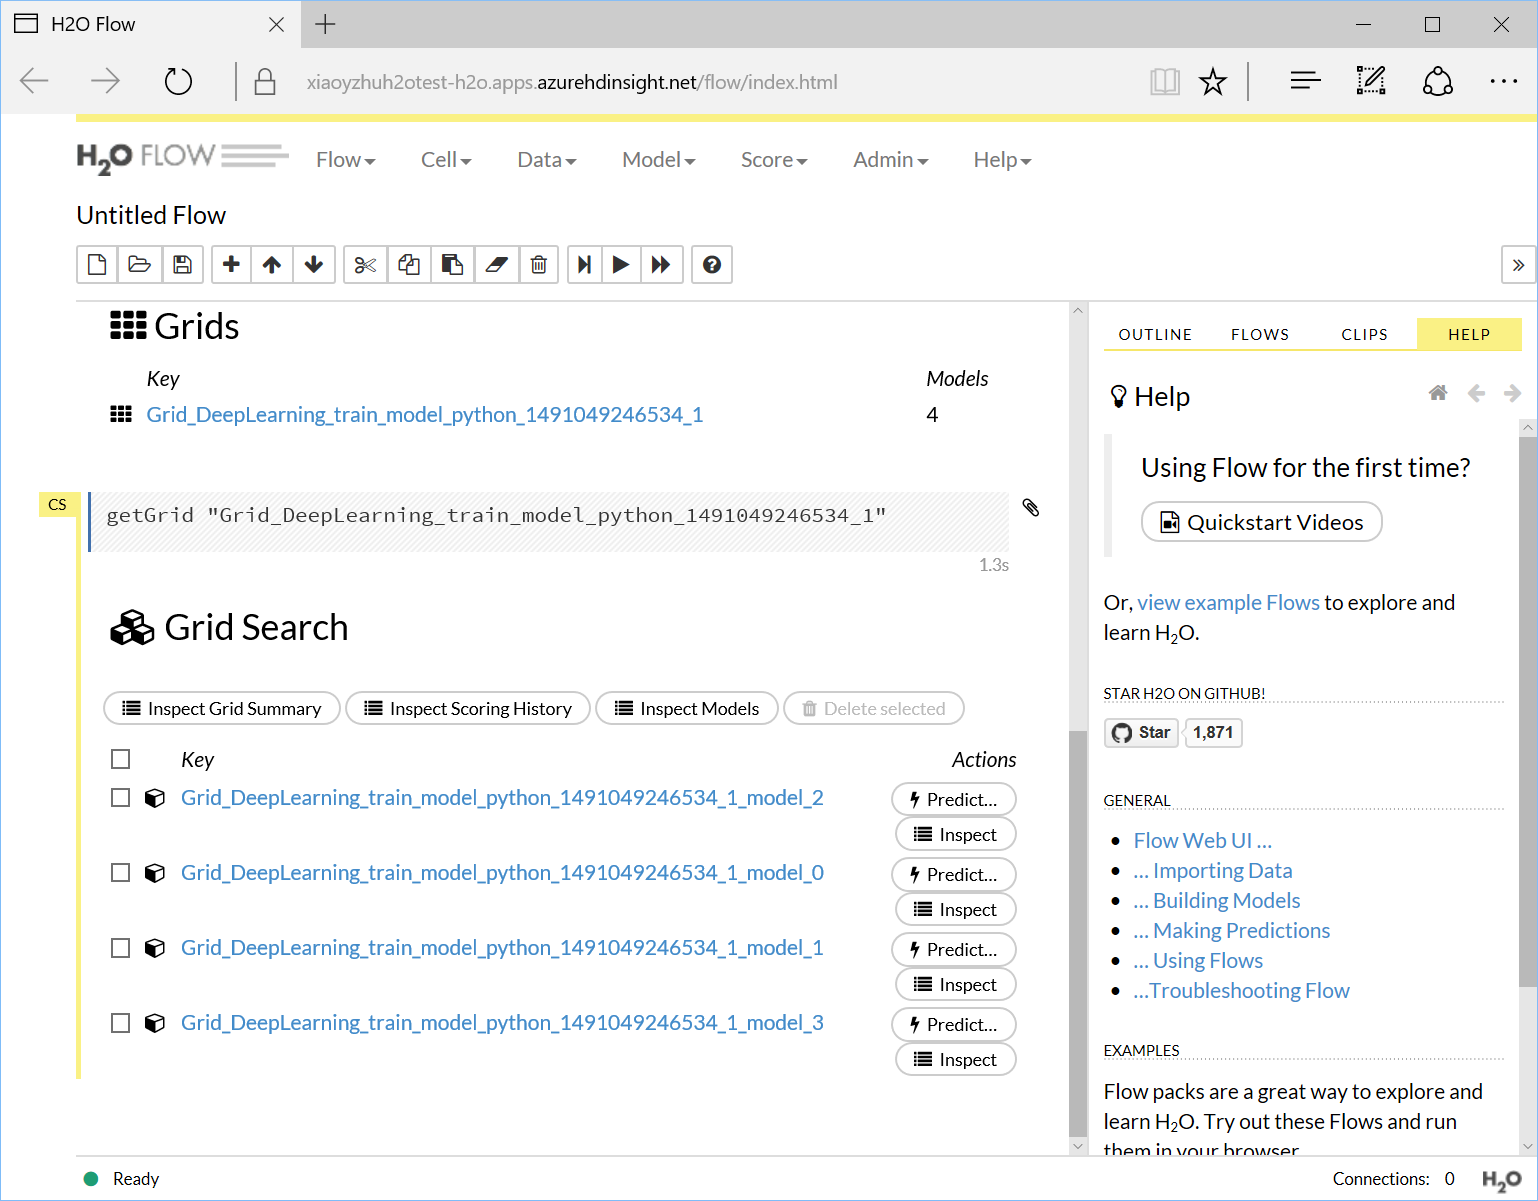Open the Cell dropdown menu
The image size is (1538, 1201).
446,160
